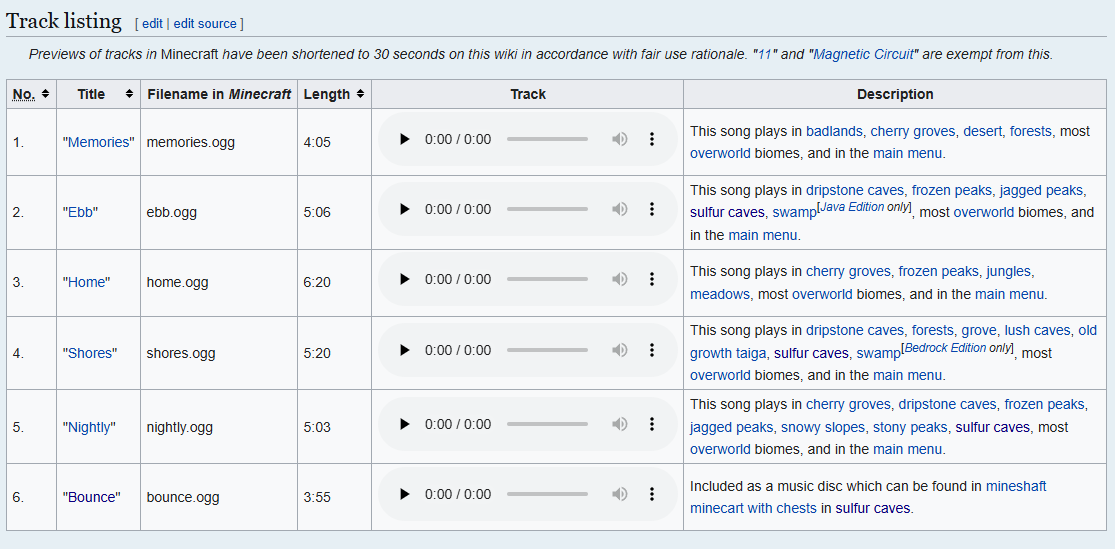
Task: Mute the Nightly audio player
Action: pos(620,424)
